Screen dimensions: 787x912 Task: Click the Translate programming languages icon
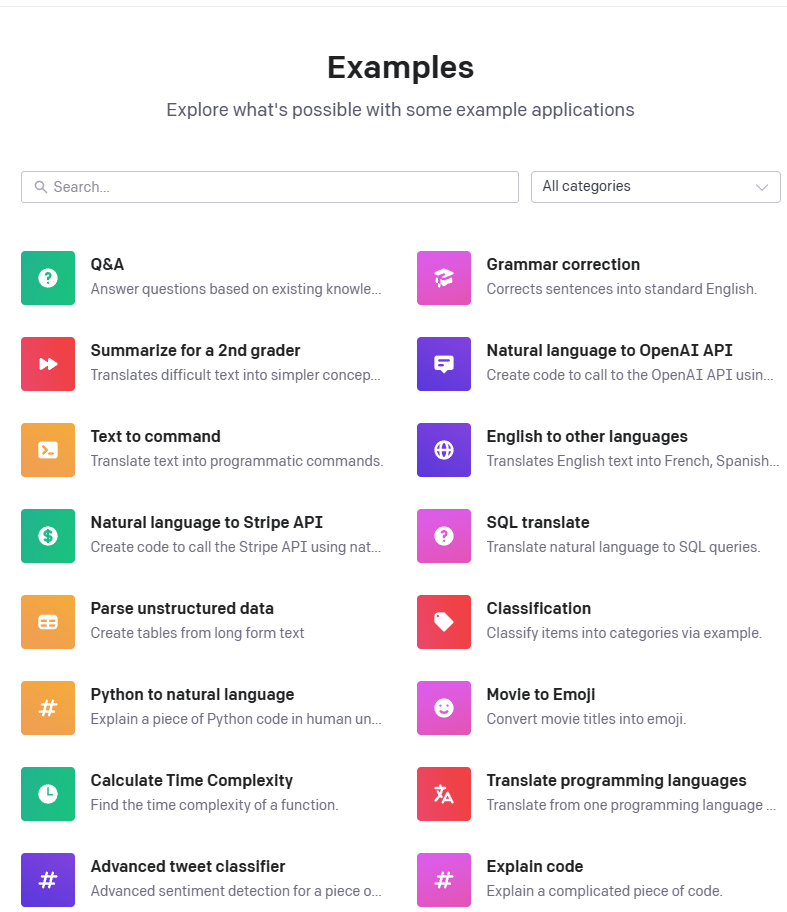[x=444, y=795]
